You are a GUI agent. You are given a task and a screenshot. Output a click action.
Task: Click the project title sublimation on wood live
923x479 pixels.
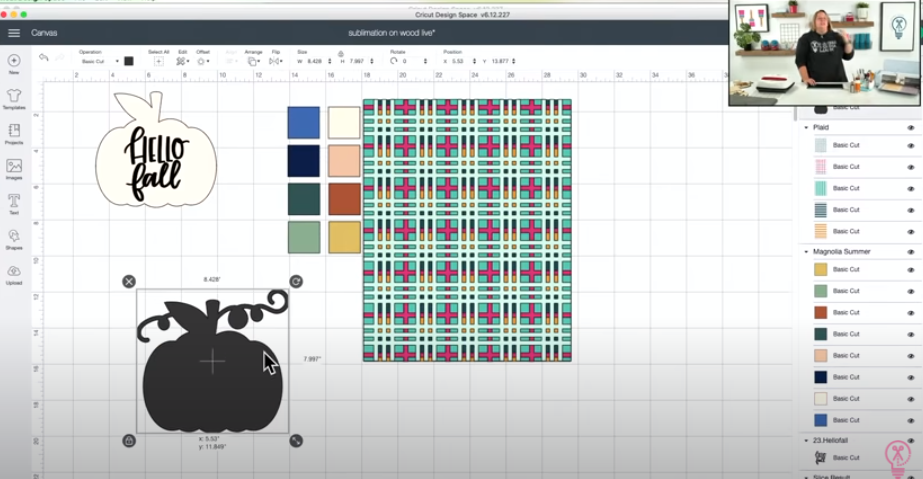pyautogui.click(x=391, y=33)
